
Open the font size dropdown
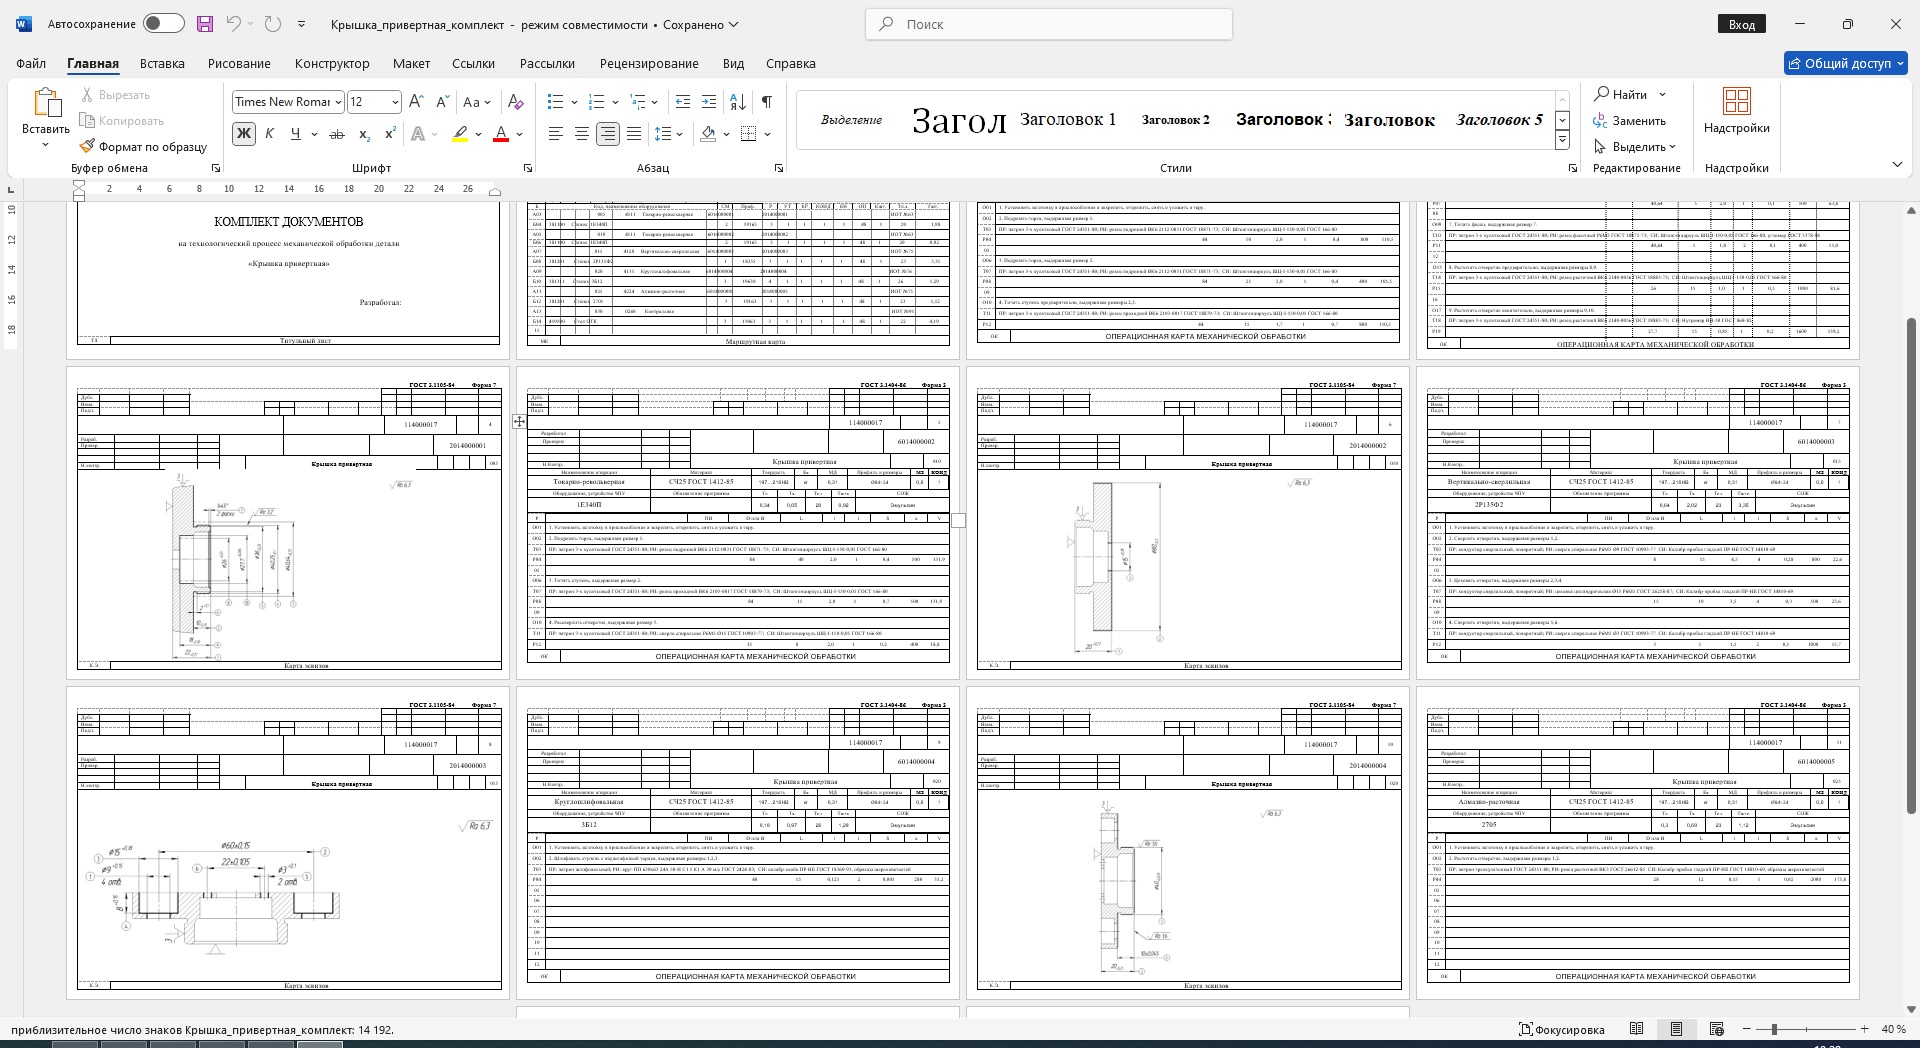pos(395,102)
